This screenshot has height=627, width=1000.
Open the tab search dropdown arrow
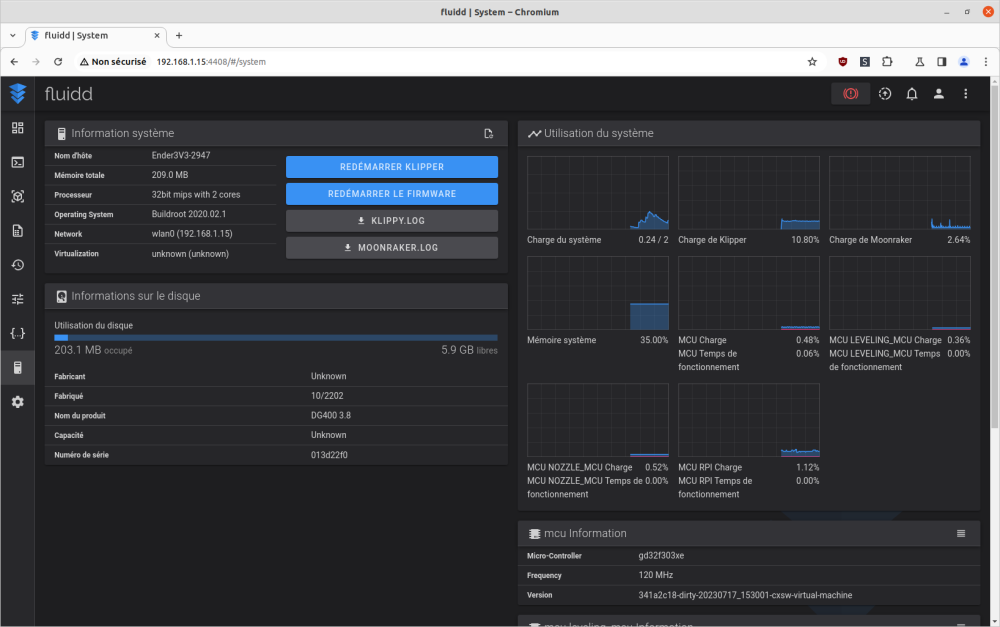(x=13, y=36)
